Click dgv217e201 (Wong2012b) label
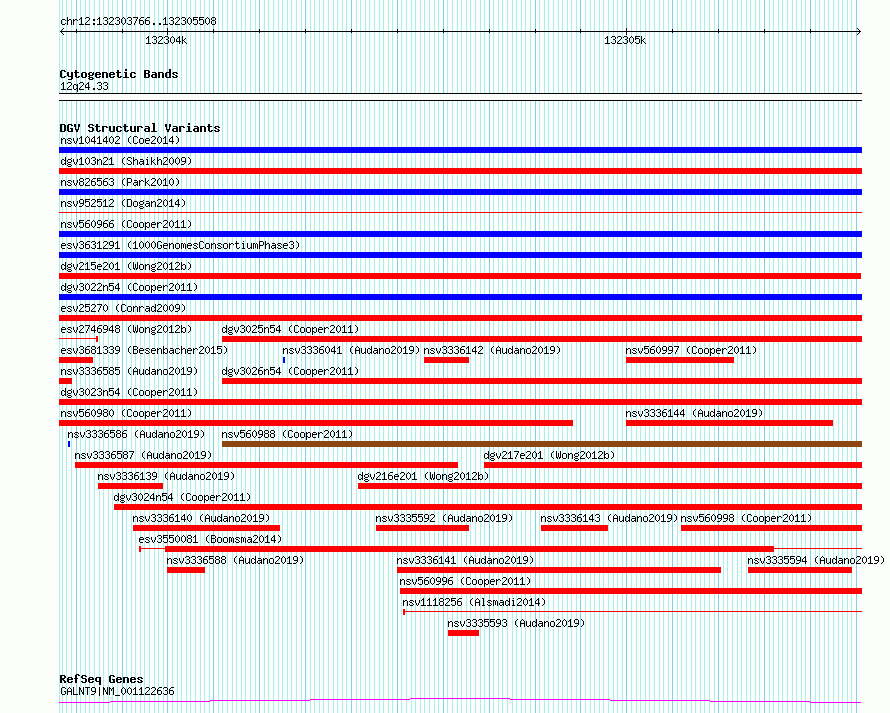The image size is (890, 713). (x=549, y=455)
